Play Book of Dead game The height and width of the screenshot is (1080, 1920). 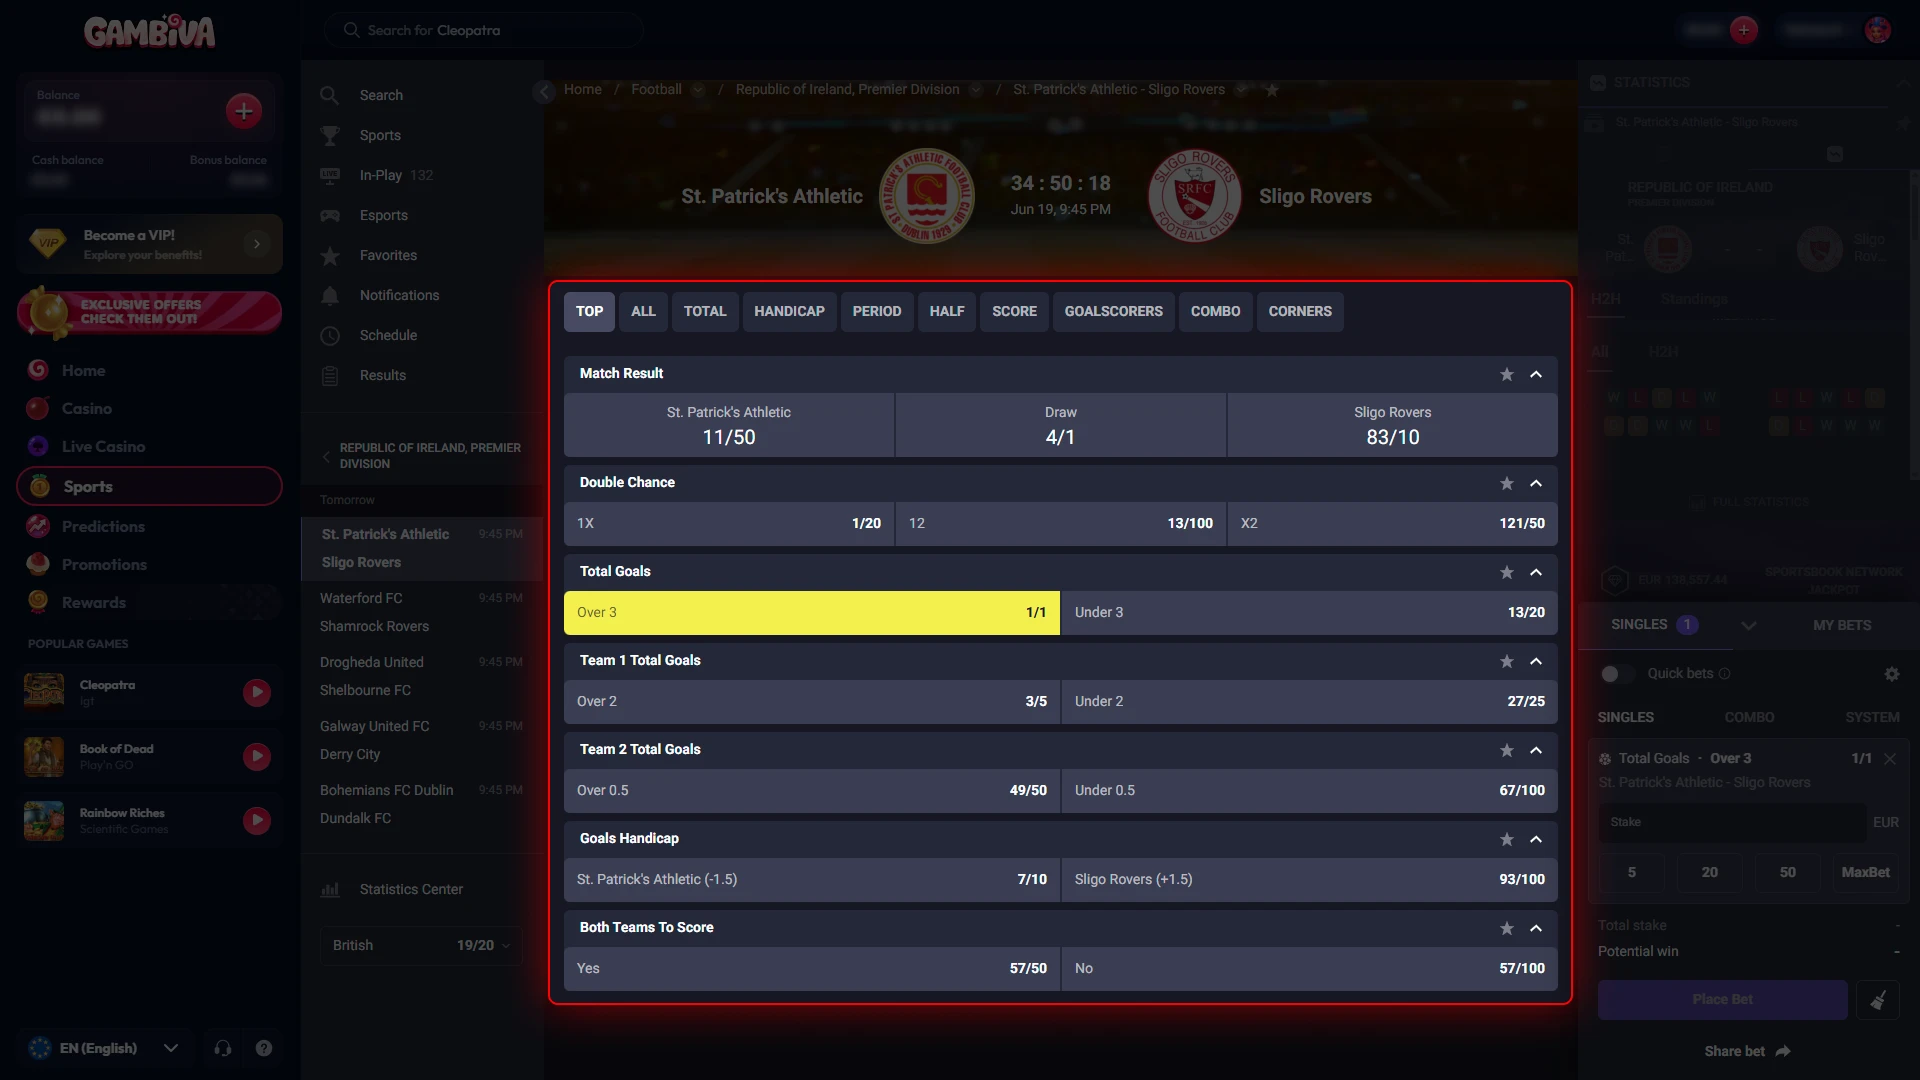click(257, 756)
